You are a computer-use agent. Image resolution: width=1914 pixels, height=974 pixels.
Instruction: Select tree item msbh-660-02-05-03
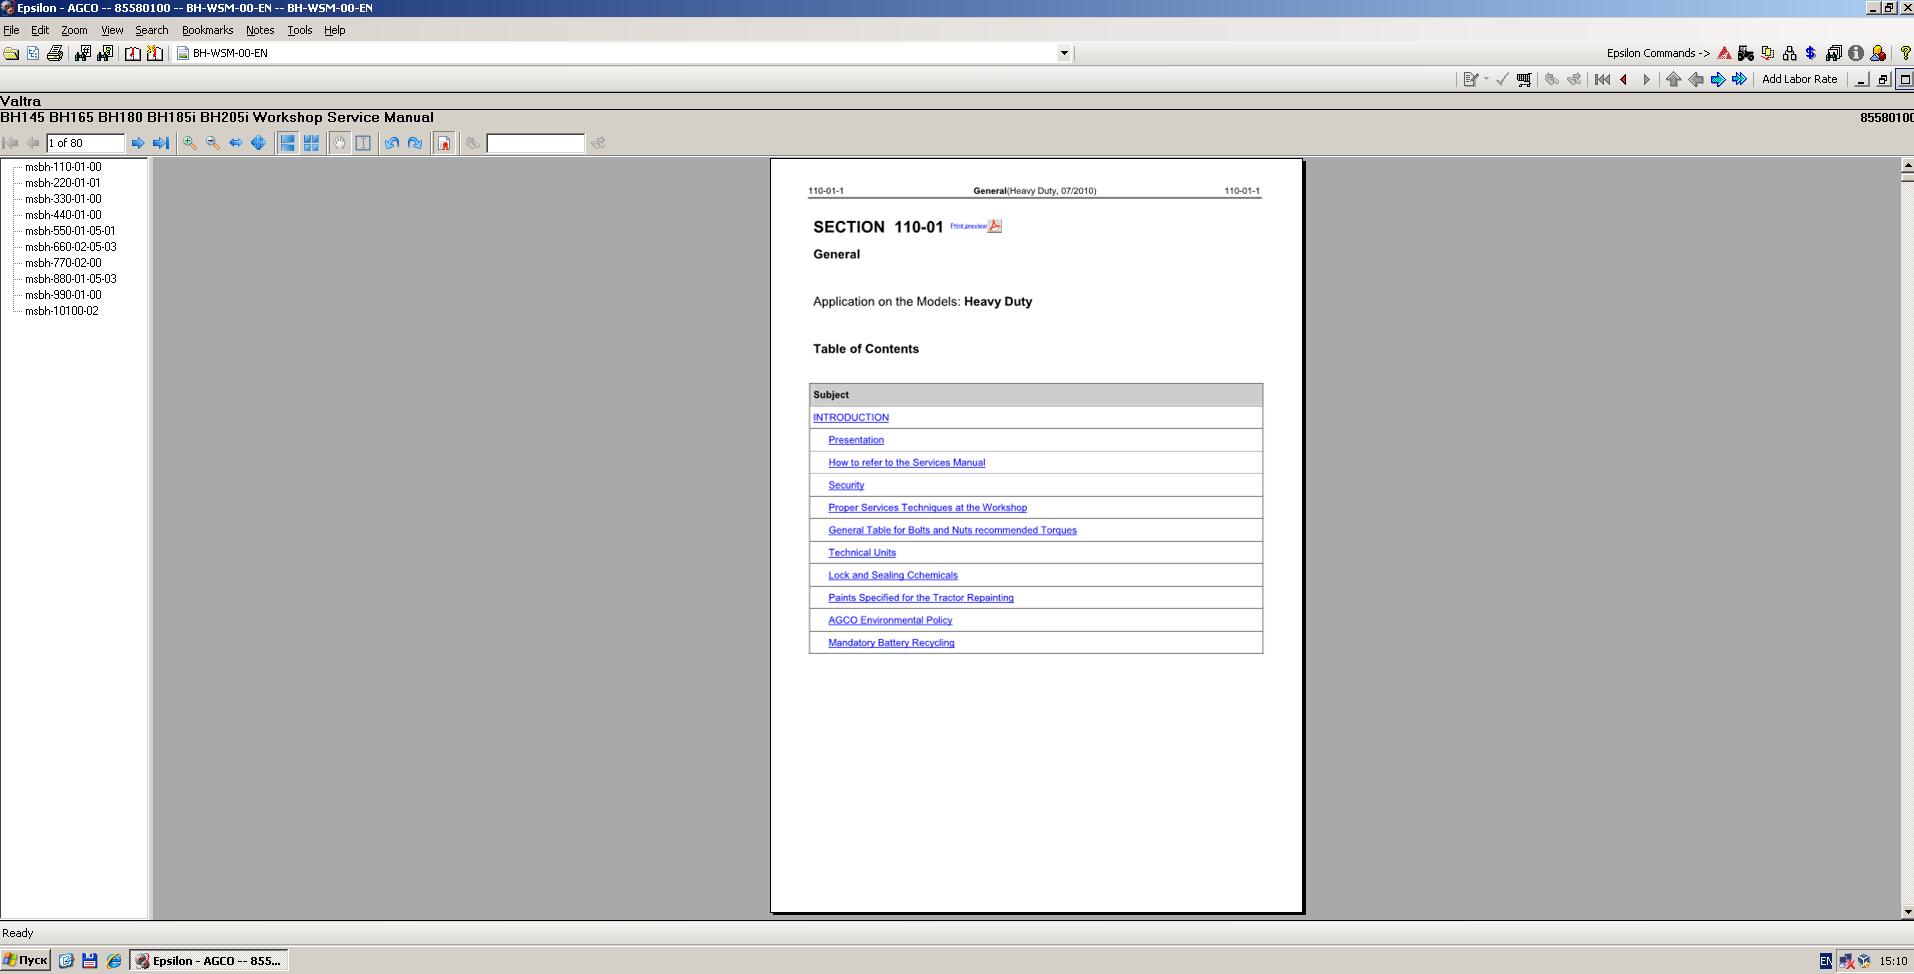point(71,247)
